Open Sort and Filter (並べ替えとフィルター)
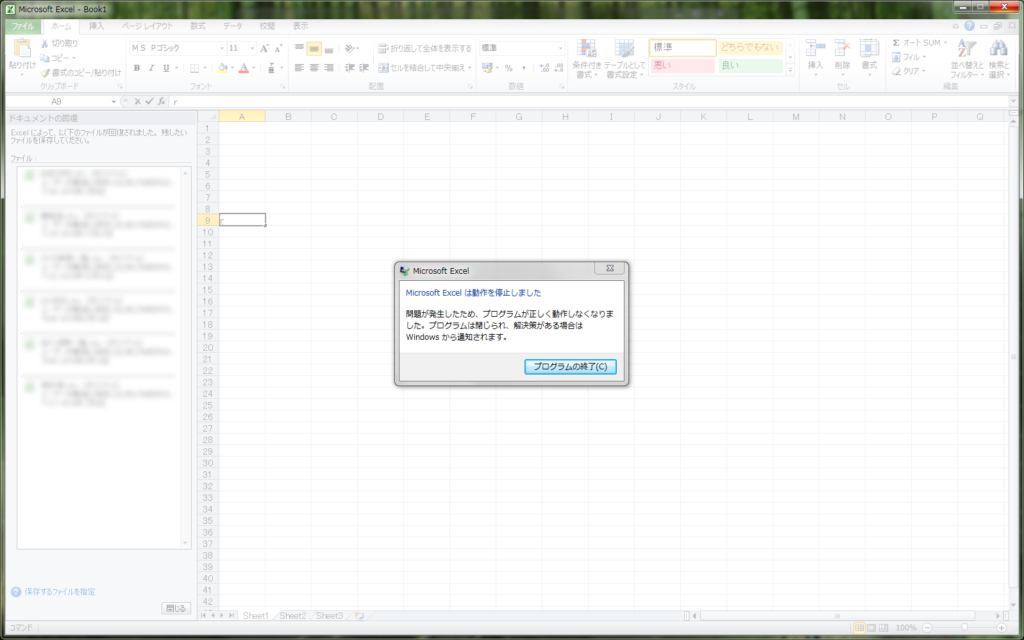Screen dimensions: 1024x640 tap(965, 58)
